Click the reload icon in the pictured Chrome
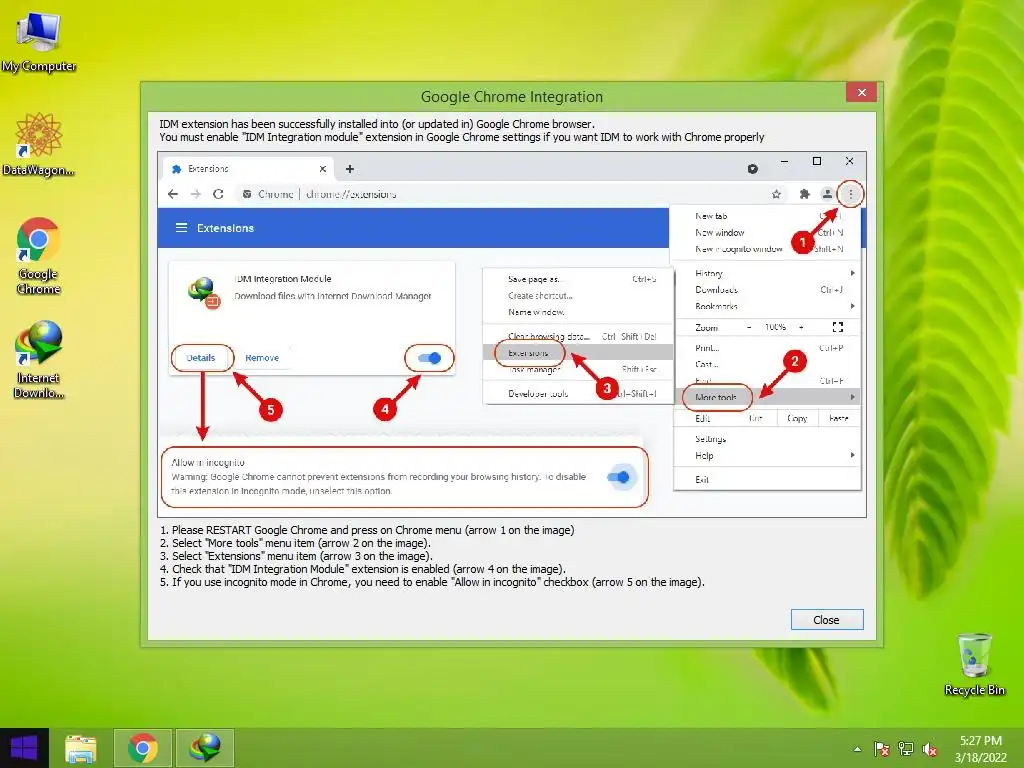1024x768 pixels. (219, 194)
